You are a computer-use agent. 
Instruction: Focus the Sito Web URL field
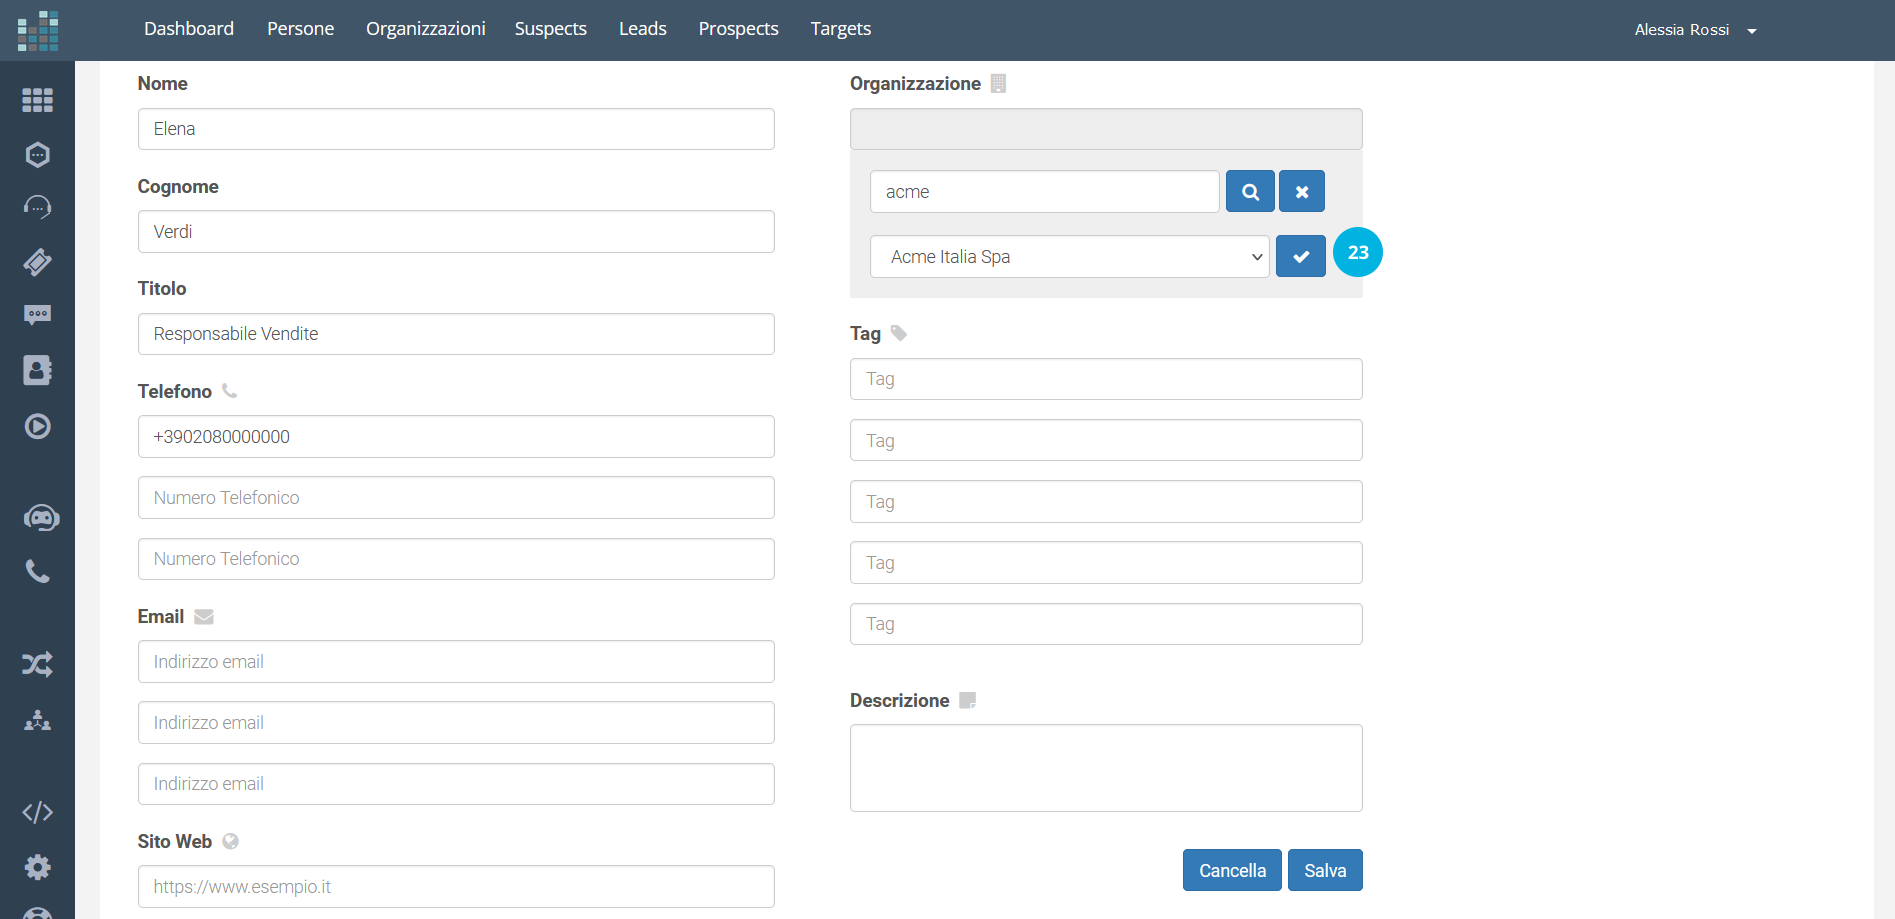click(x=456, y=887)
